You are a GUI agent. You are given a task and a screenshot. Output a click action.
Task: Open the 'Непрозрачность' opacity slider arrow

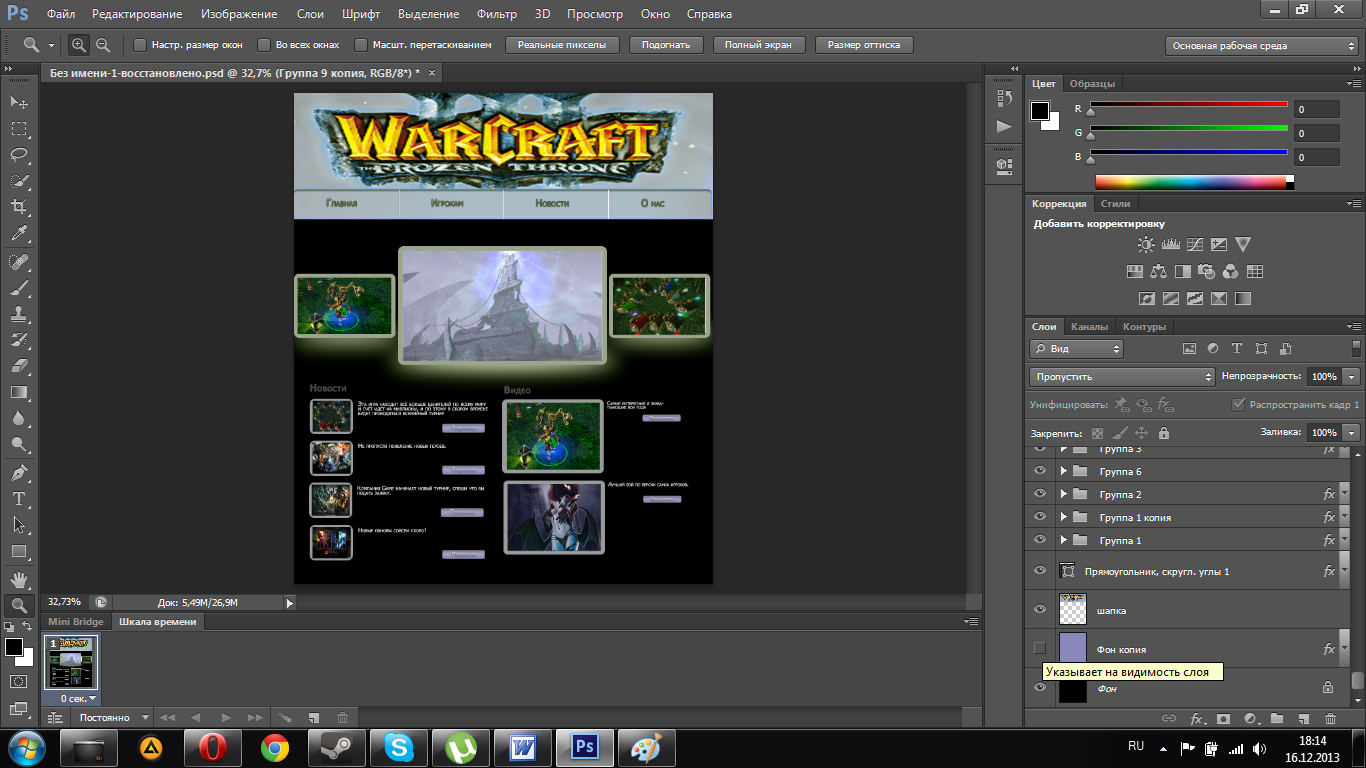1352,377
